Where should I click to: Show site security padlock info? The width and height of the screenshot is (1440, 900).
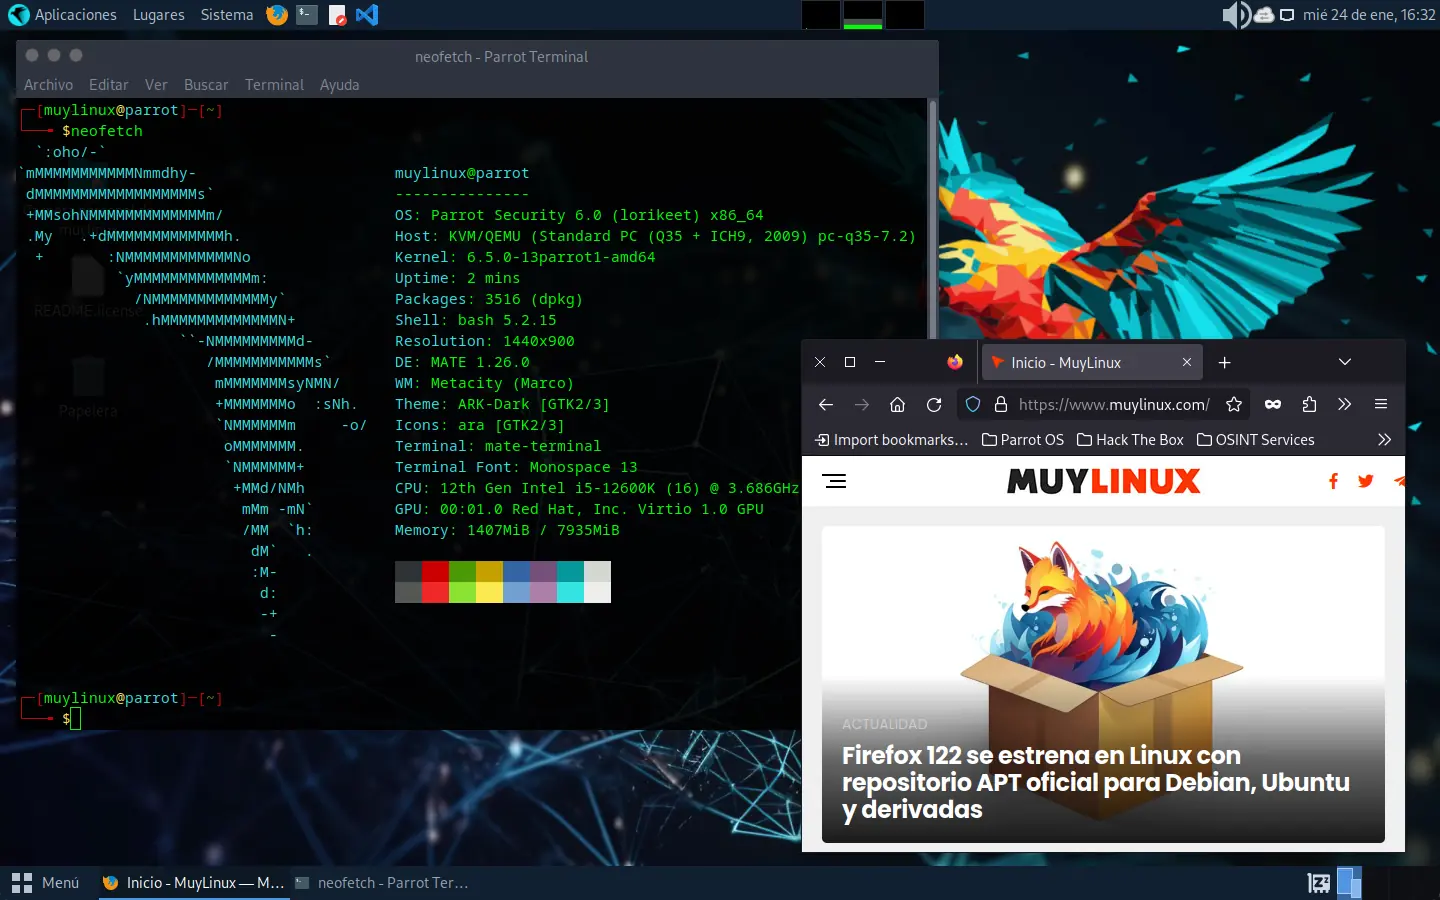click(x=1000, y=404)
